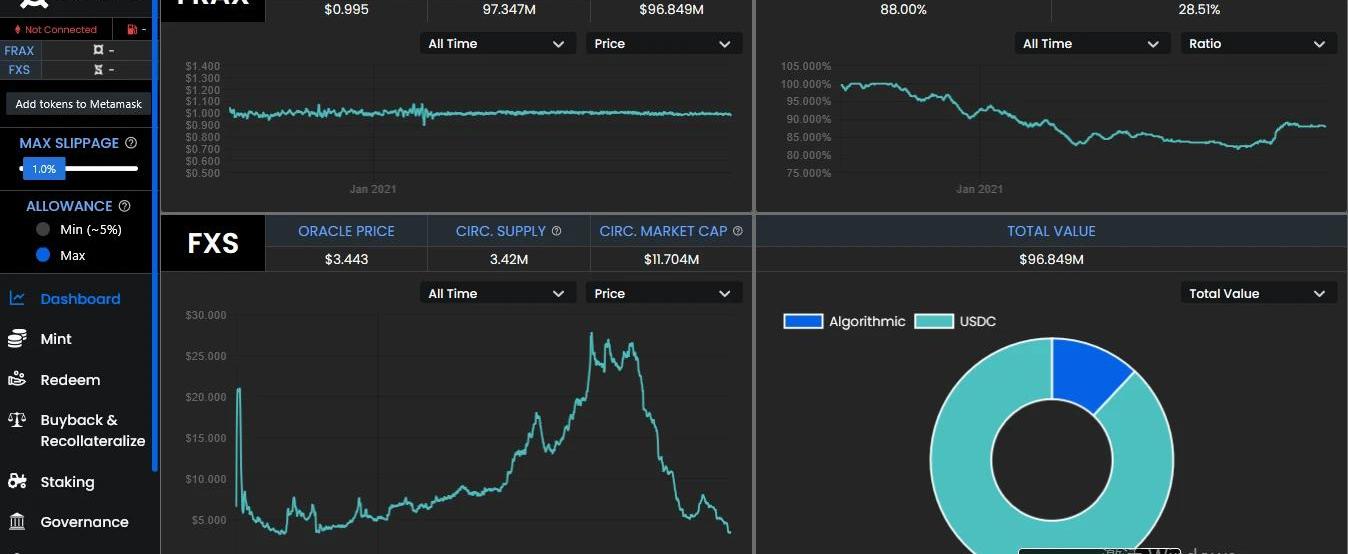Screen dimensions: 1348x554
Task: Open All Time dropdown on FRAX chart
Action: tap(497, 44)
